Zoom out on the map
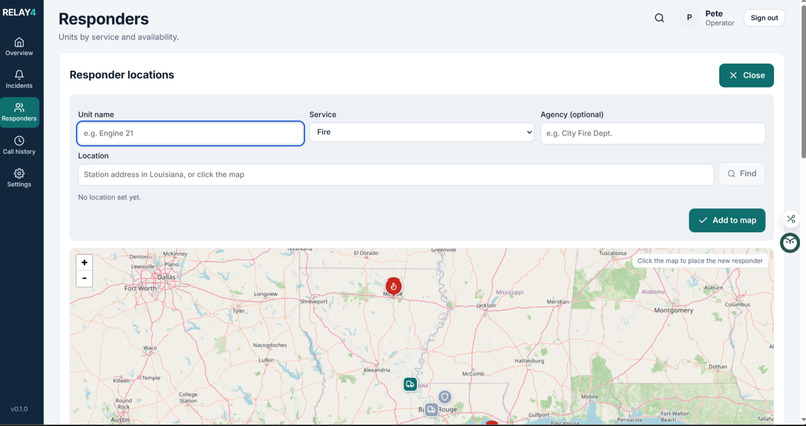The height and width of the screenshot is (426, 806). tap(84, 279)
